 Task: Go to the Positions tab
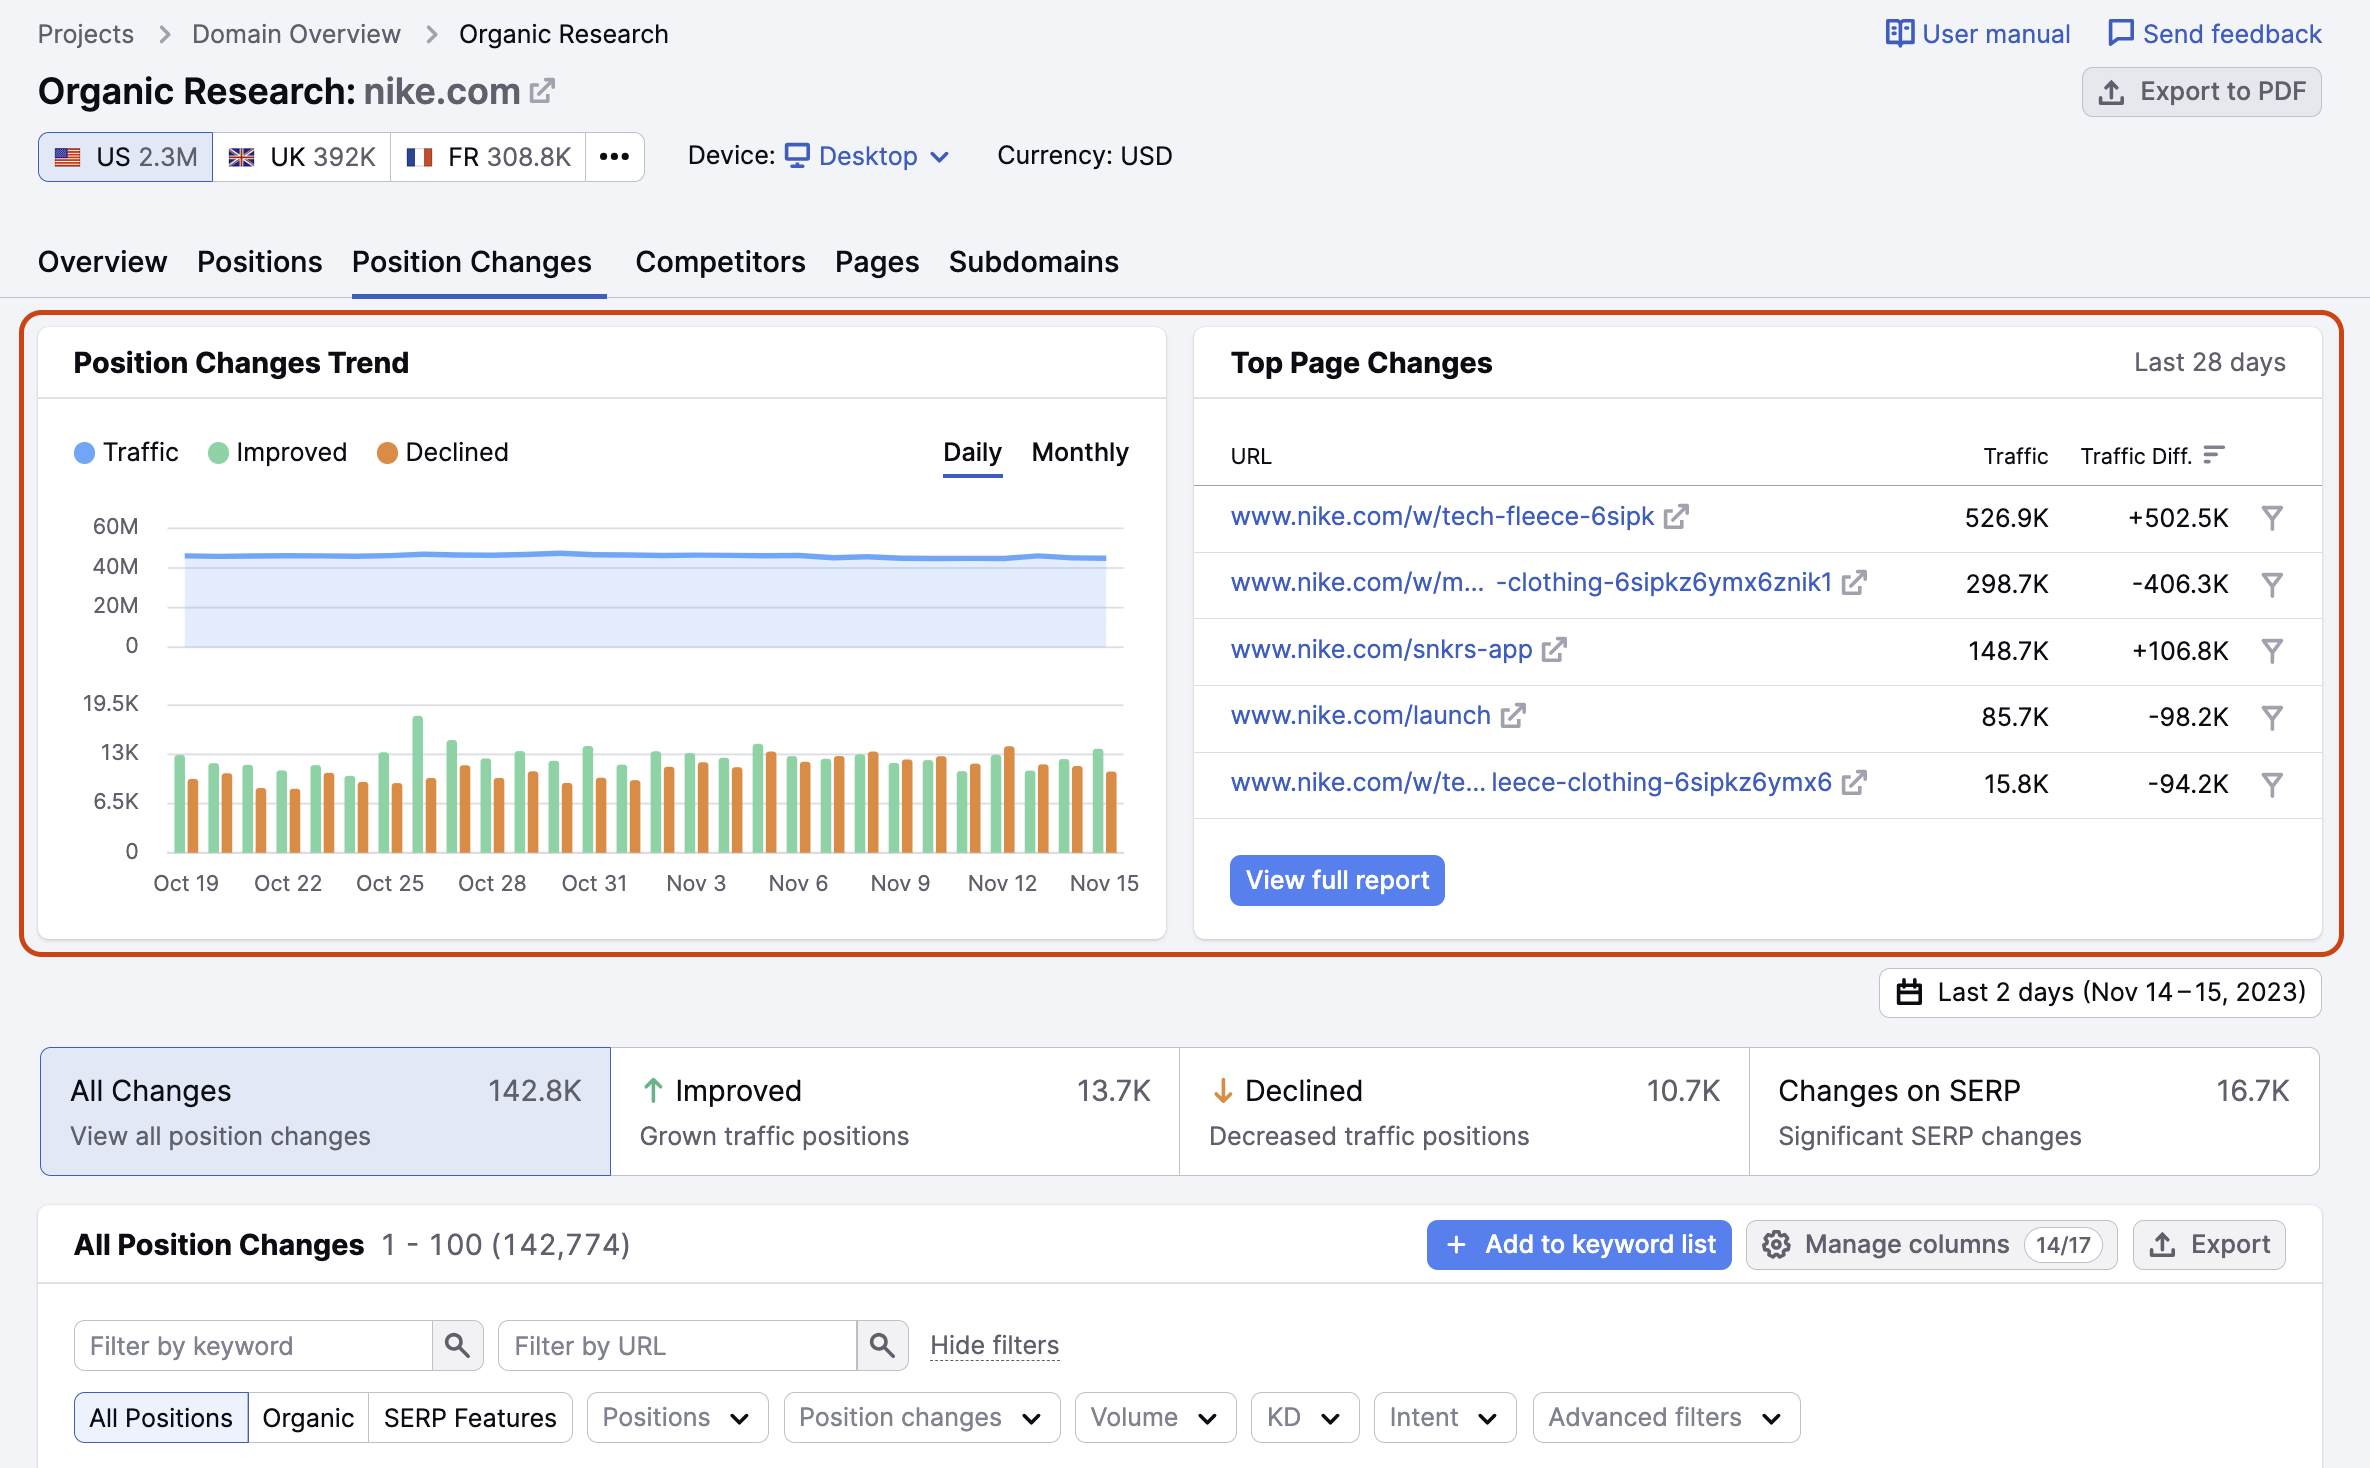coord(260,262)
